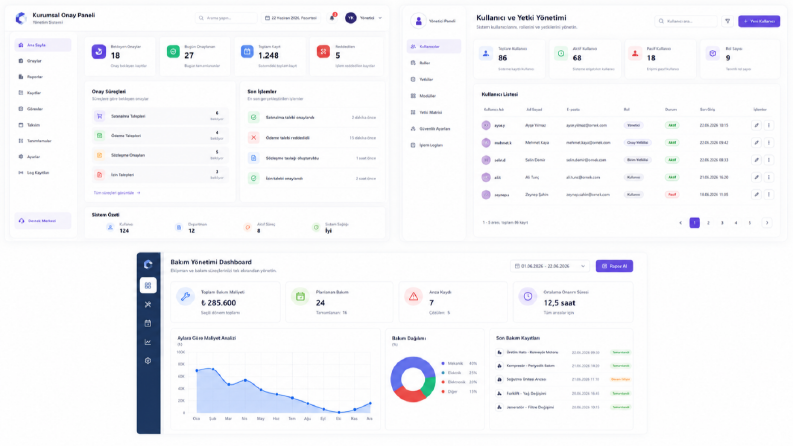Screen dimensions: 793x446
Task: Click the filter icon beside user search
Action: (727, 21)
